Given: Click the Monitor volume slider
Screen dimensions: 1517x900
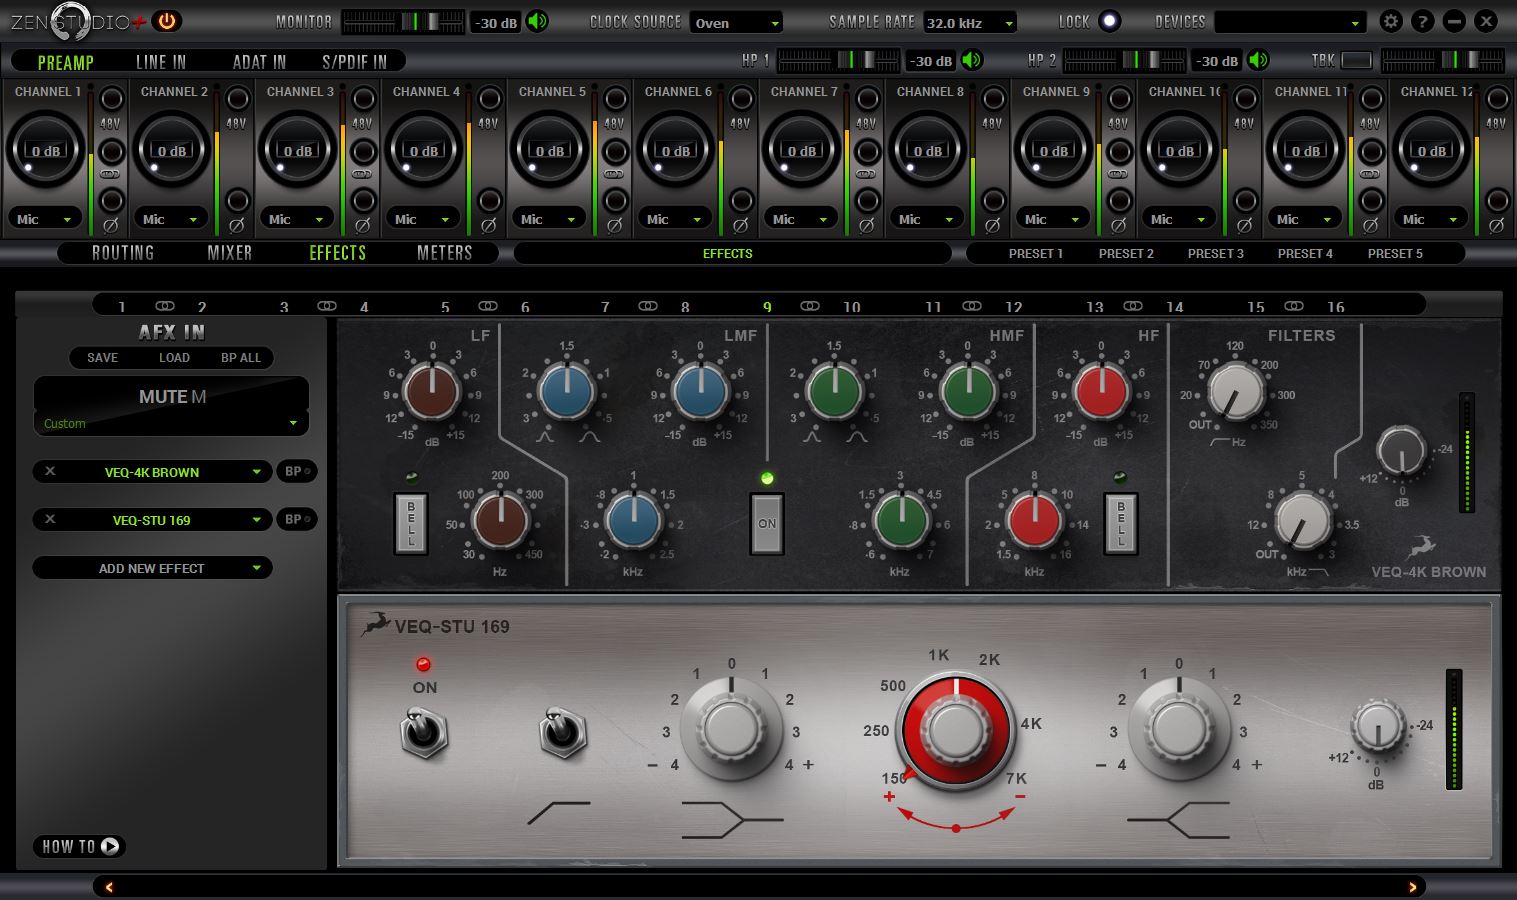Looking at the screenshot, I should tap(403, 21).
